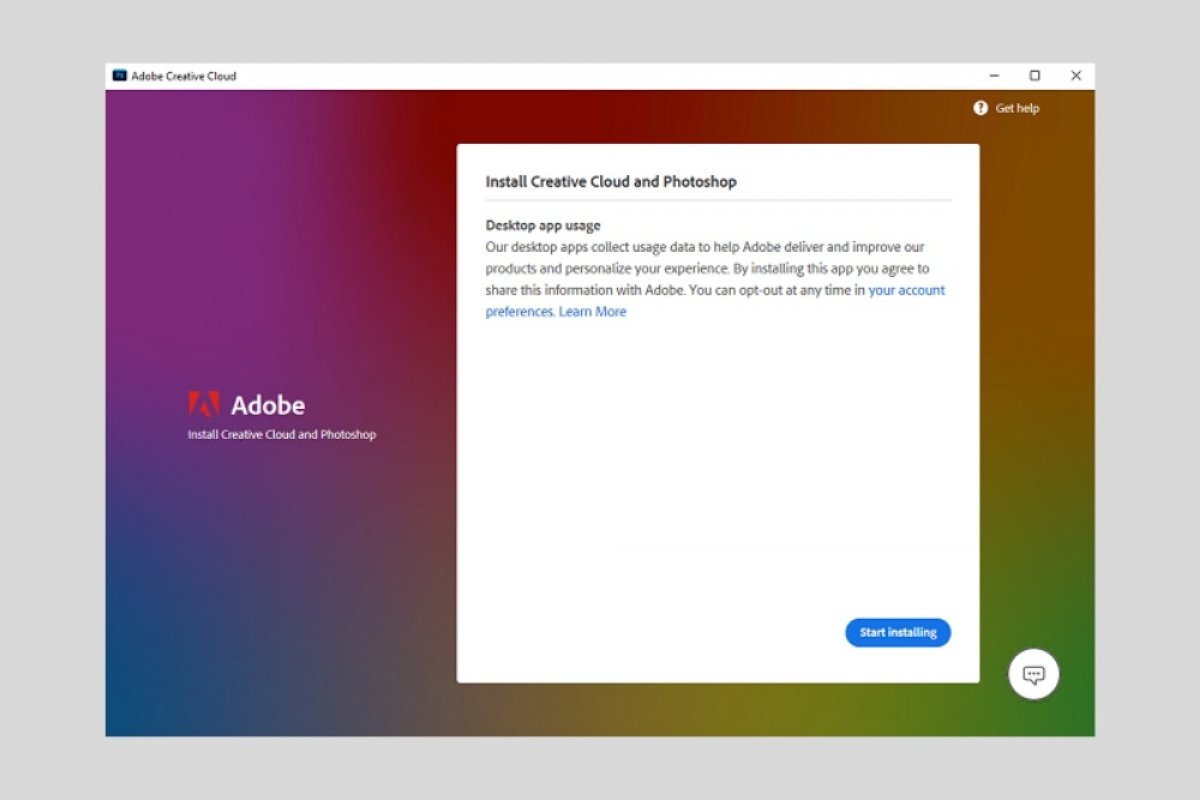The width and height of the screenshot is (1200, 800).
Task: Click the Adobe Creative Cloud title bar app icon
Action: coord(120,76)
